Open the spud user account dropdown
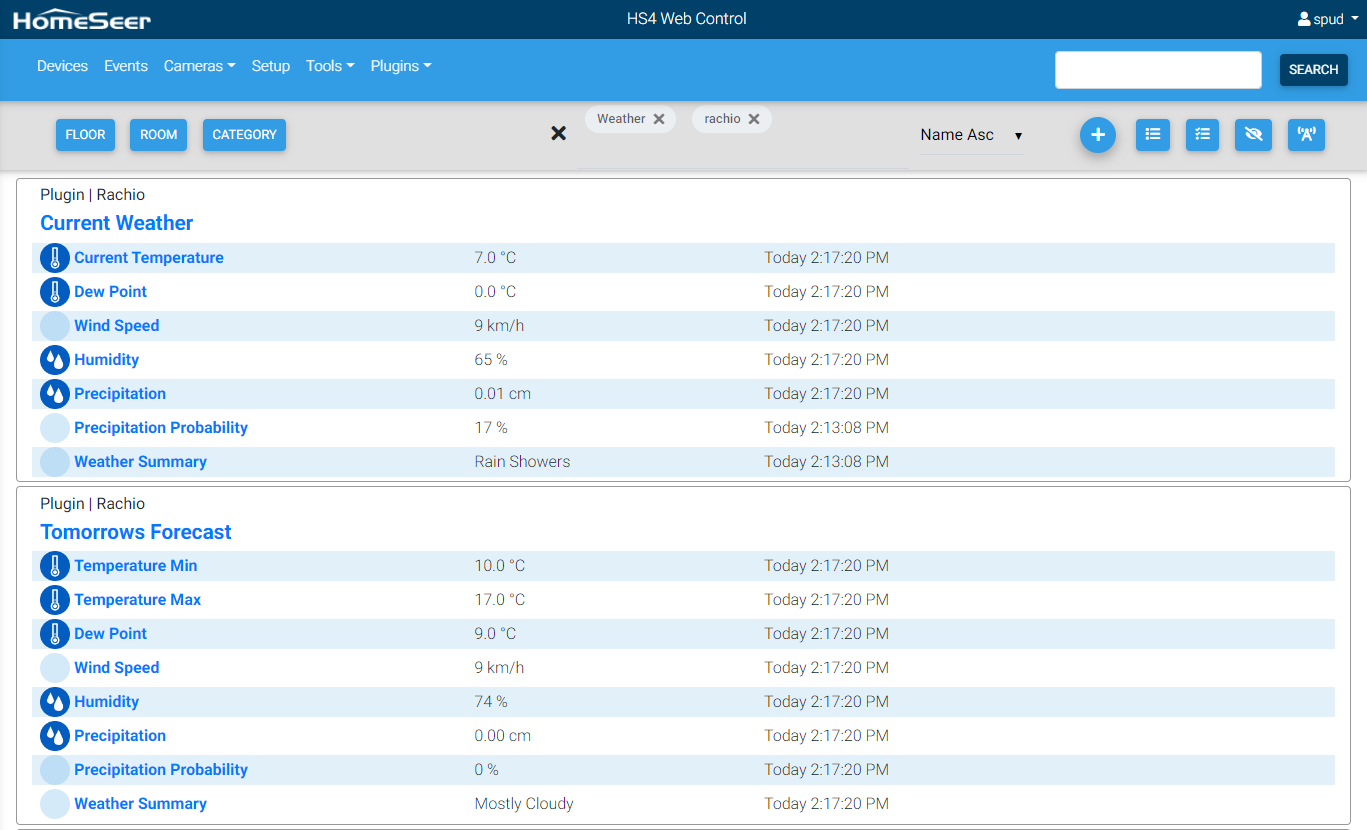This screenshot has height=830, width=1367. coord(1328,19)
